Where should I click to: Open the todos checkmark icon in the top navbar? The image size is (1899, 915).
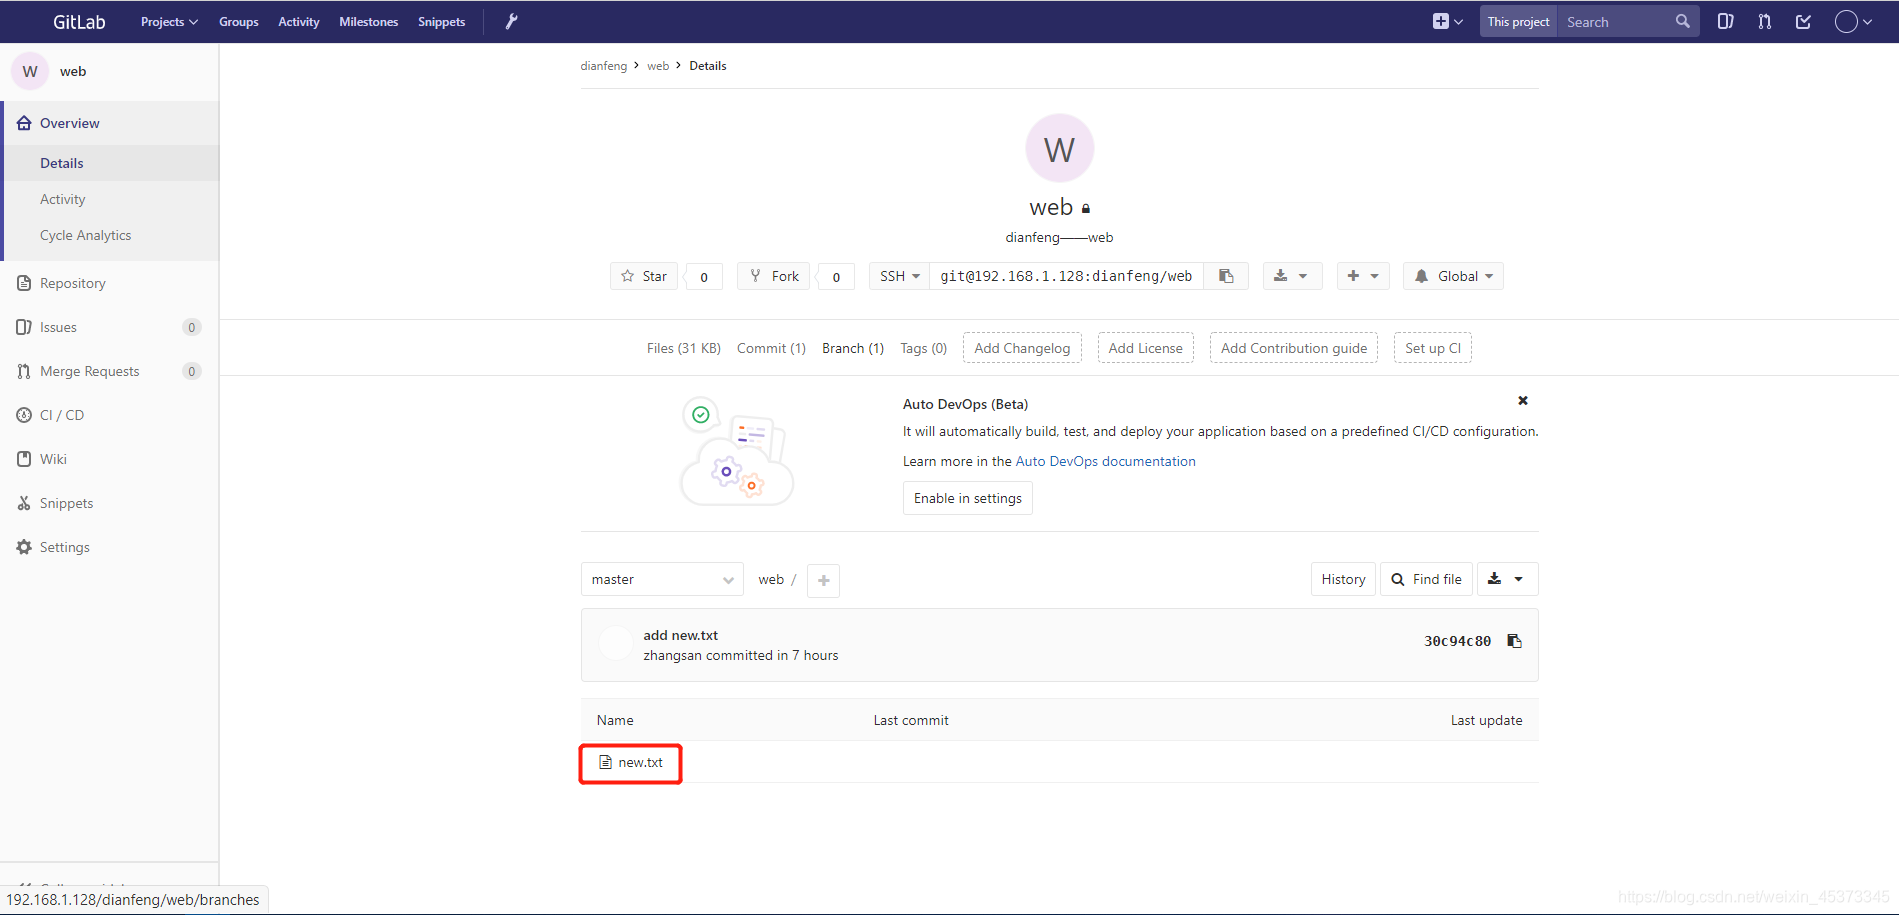point(1803,21)
